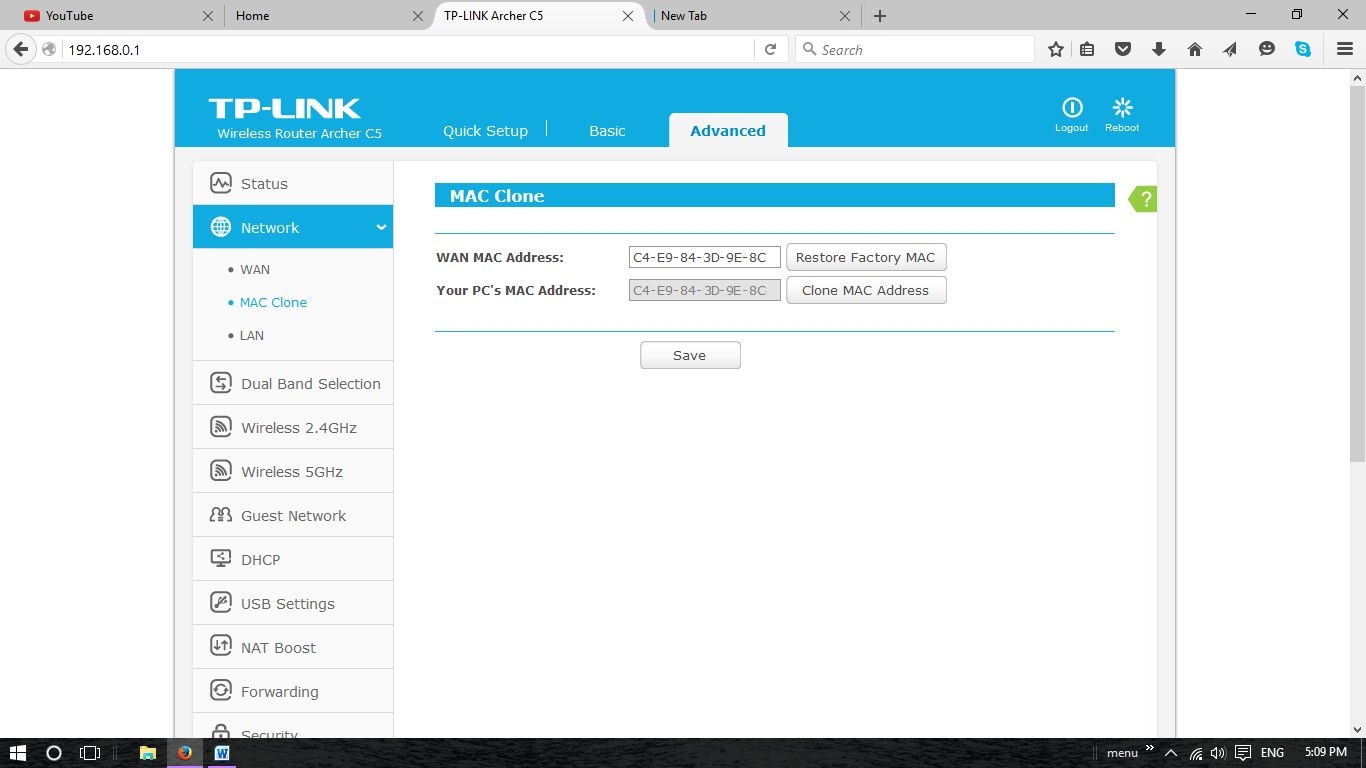Click the Wireless 2.4GHz icon

click(221, 427)
